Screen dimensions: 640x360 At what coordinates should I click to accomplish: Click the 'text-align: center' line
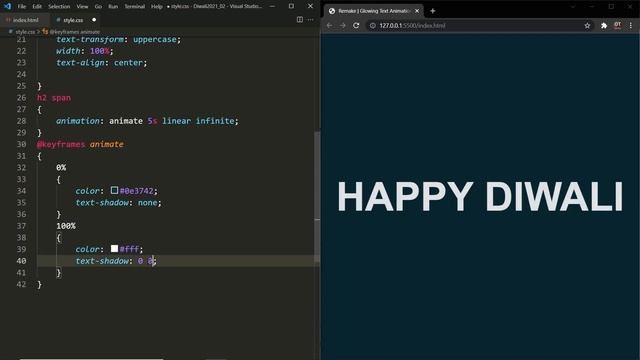pos(102,62)
